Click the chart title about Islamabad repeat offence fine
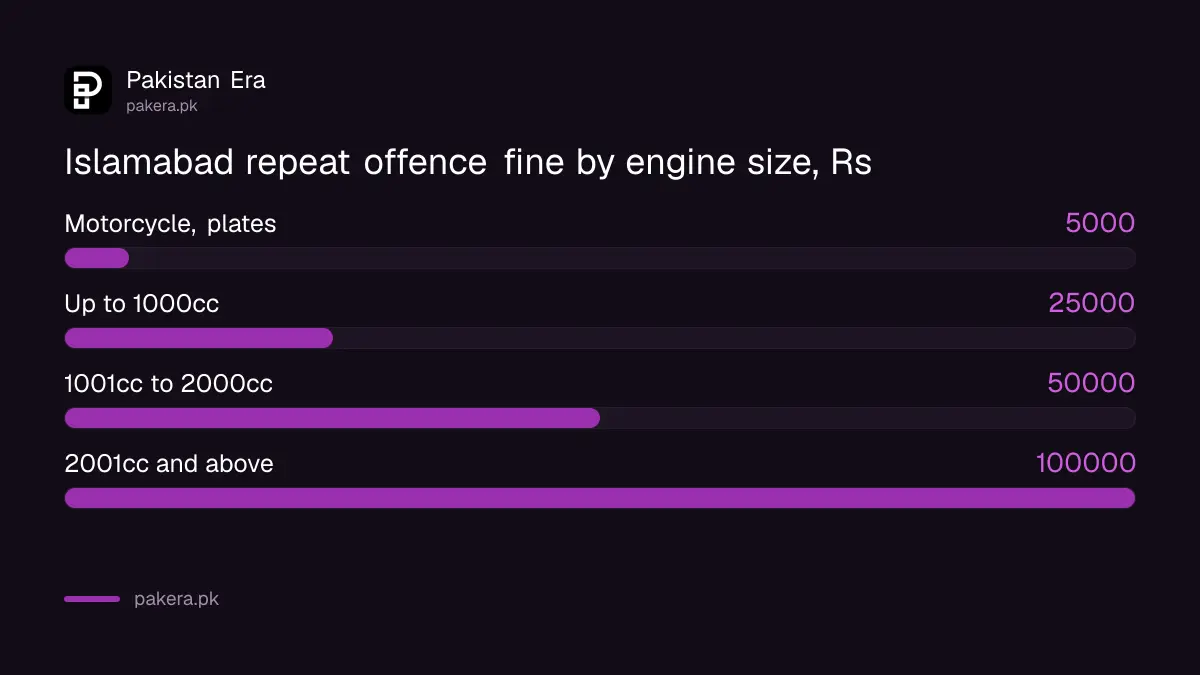 468,162
